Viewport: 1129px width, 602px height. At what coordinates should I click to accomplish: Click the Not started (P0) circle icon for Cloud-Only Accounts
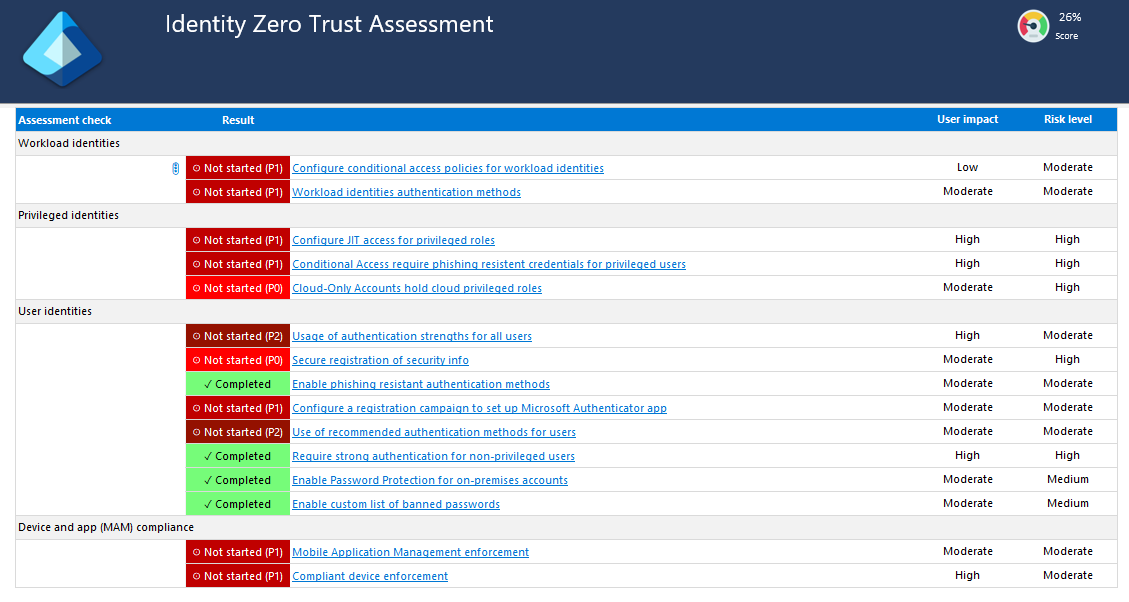[x=198, y=287]
